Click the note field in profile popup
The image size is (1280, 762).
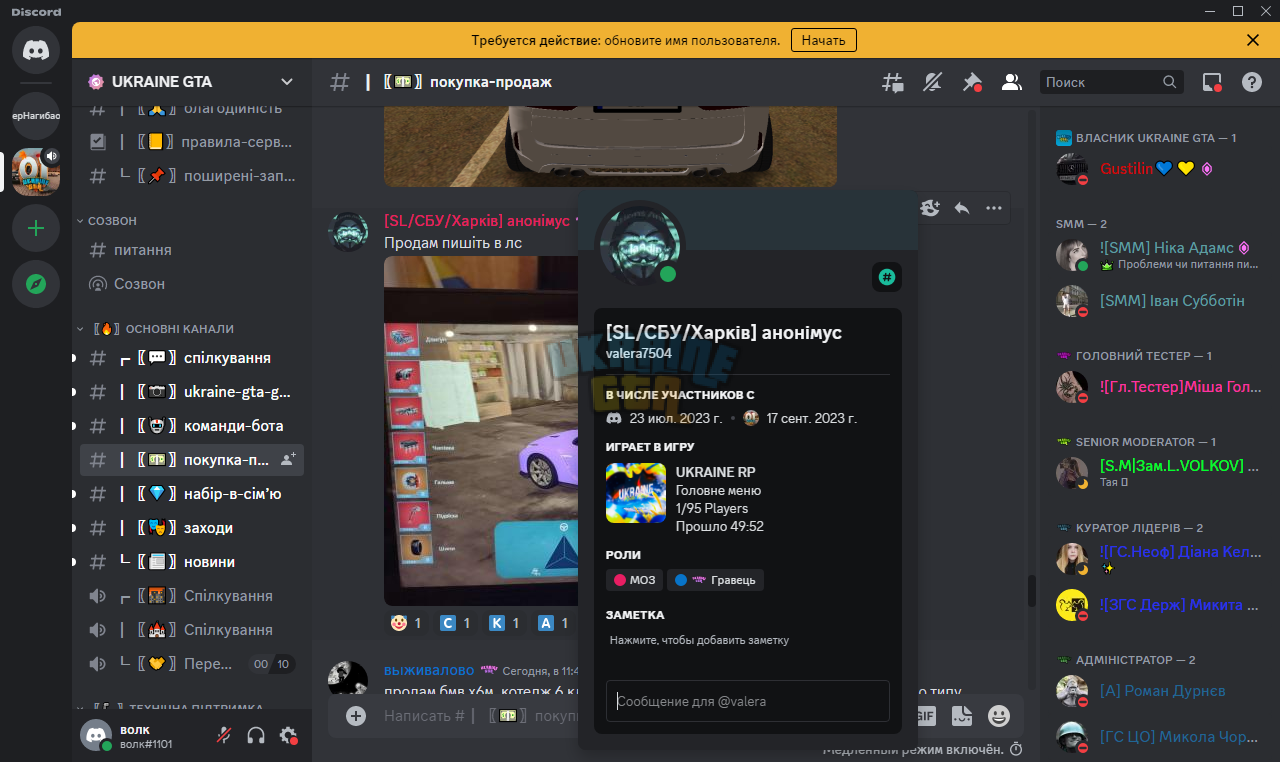coord(748,640)
